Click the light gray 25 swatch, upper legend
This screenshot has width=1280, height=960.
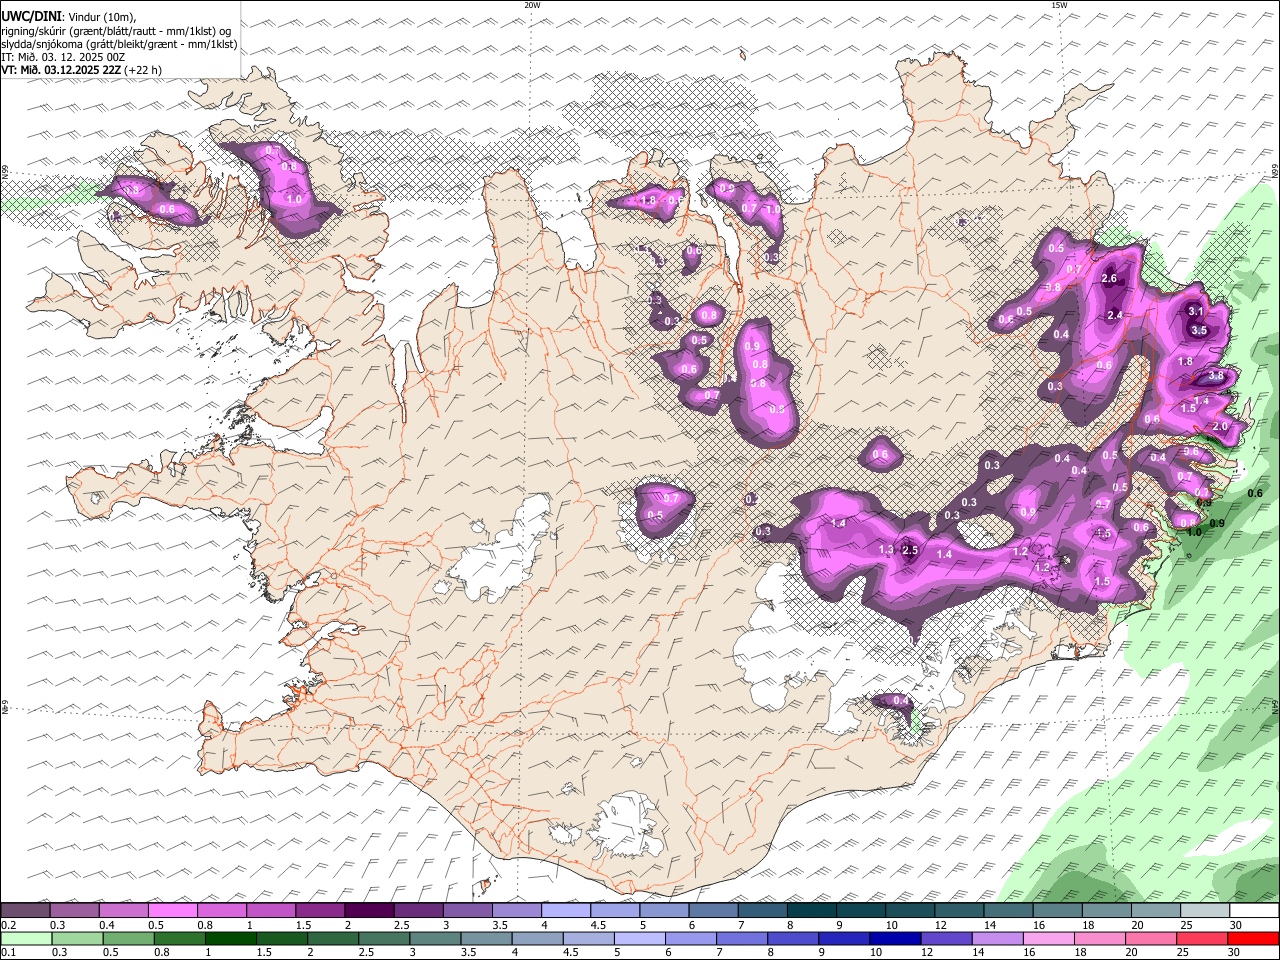(1204, 911)
